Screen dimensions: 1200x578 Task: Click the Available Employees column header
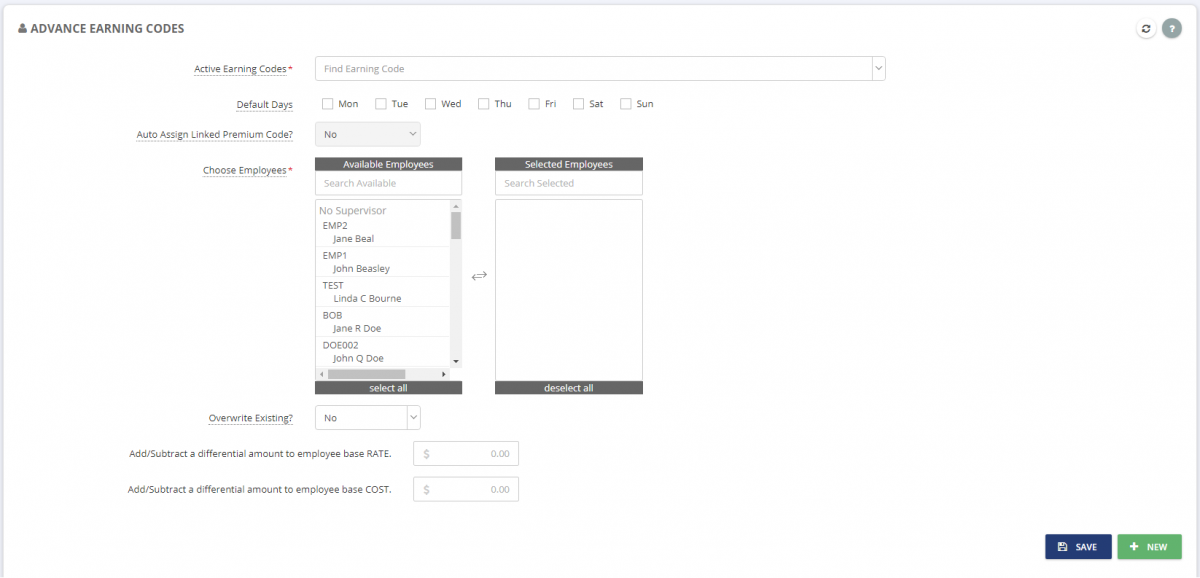pos(389,164)
